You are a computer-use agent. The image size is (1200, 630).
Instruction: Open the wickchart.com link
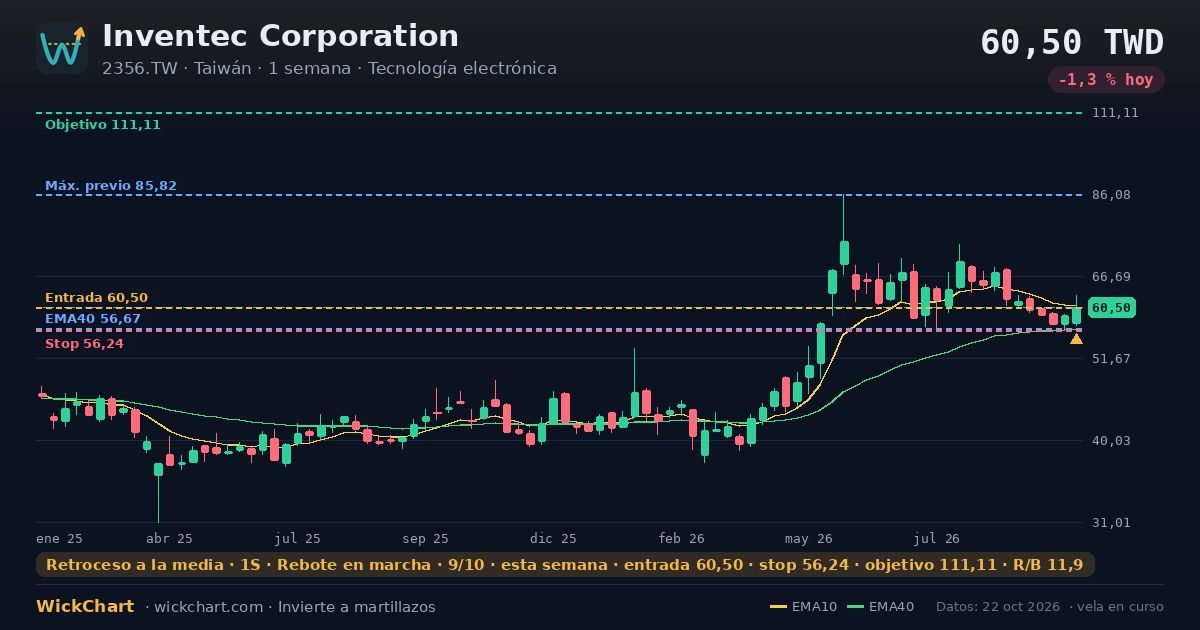(x=208, y=607)
